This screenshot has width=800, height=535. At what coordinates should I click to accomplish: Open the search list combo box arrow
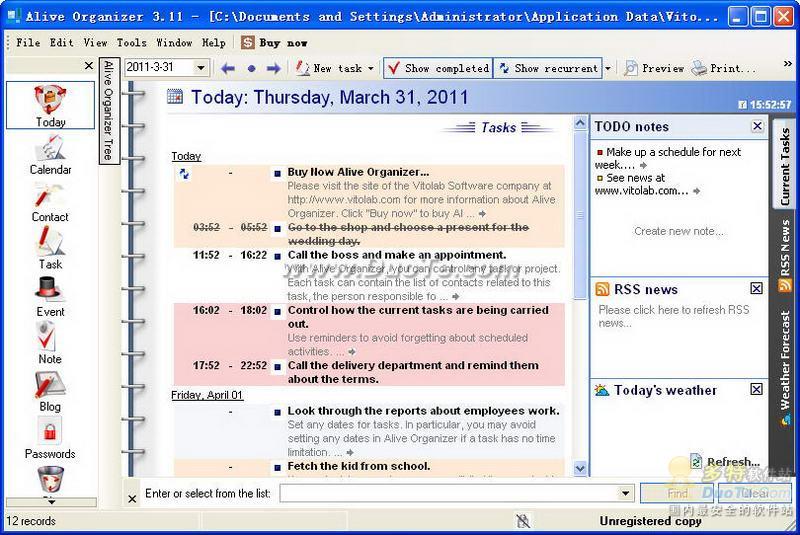click(x=625, y=493)
